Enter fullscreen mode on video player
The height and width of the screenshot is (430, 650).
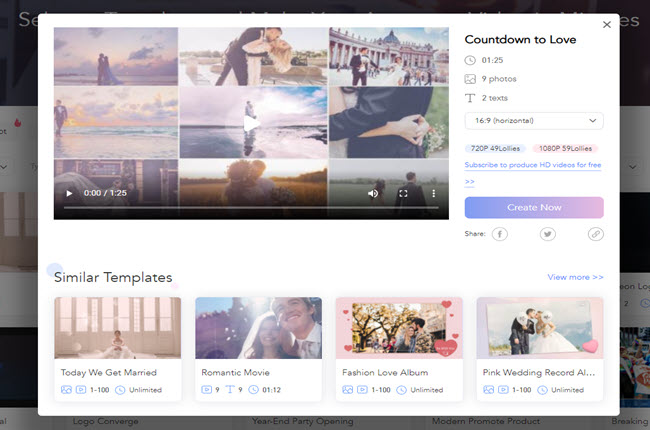(404, 193)
